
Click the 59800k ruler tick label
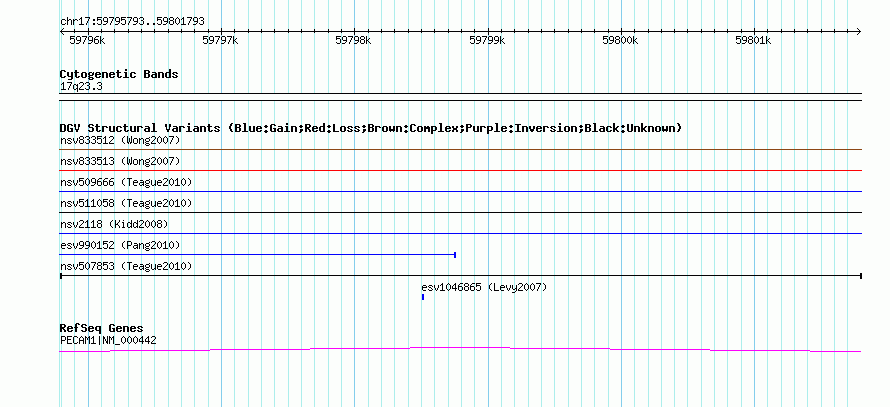[x=620, y=40]
